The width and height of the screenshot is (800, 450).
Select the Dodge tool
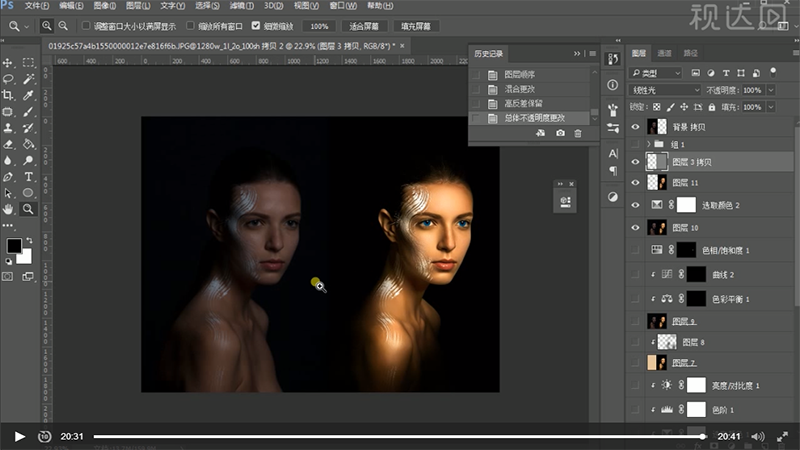click(x=28, y=160)
